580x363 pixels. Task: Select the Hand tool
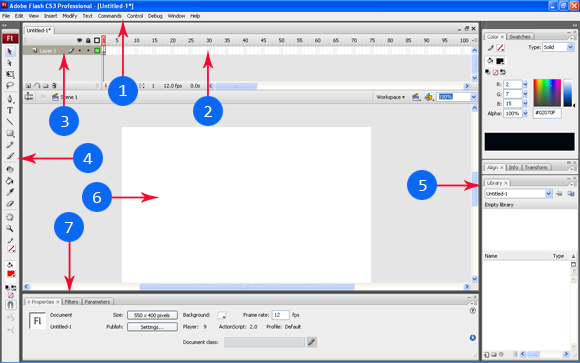tap(10, 217)
